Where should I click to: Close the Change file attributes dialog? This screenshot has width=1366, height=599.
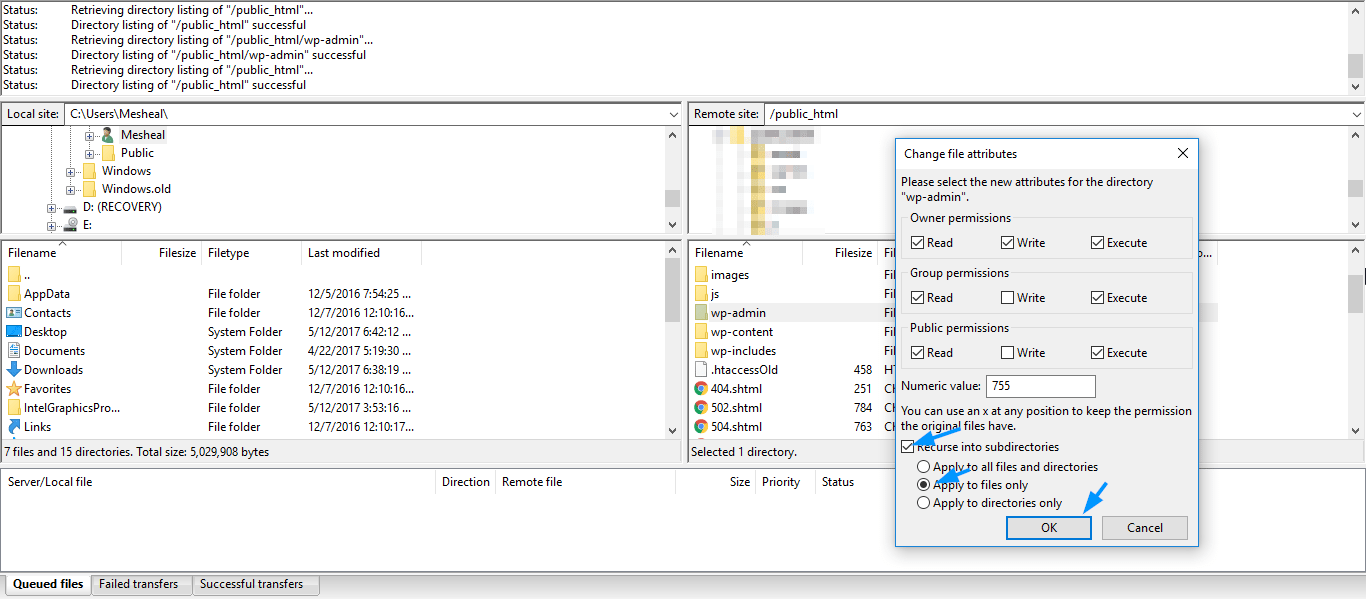point(1183,154)
